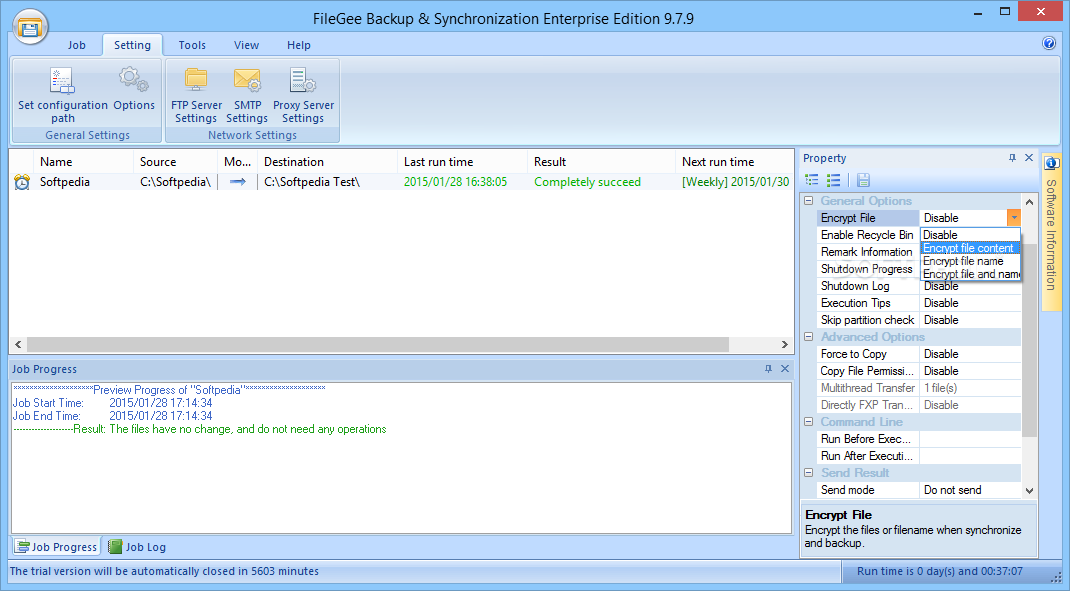This screenshot has height=591, width=1070.
Task: Click the job list horizontal scrollbar thumb
Action: pos(377,344)
